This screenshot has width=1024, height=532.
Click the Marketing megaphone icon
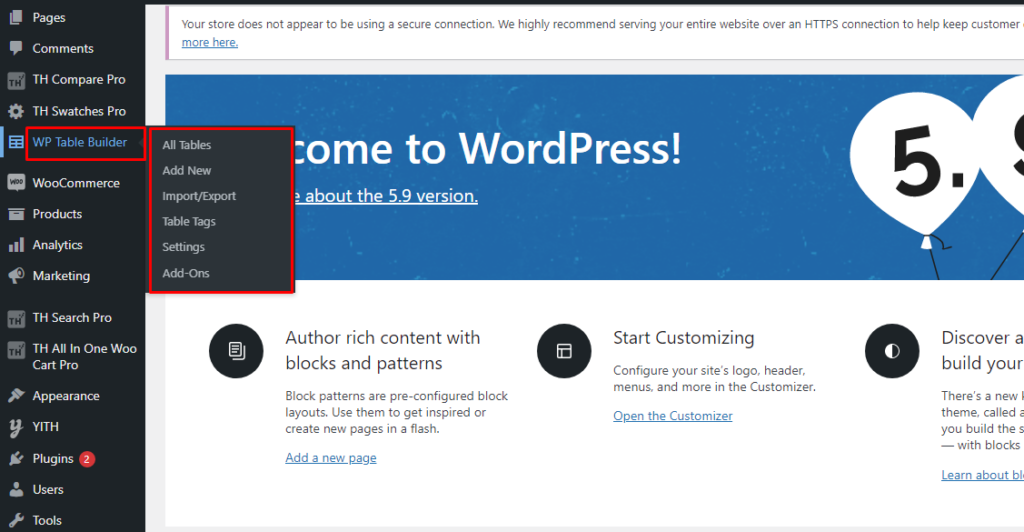(16, 276)
